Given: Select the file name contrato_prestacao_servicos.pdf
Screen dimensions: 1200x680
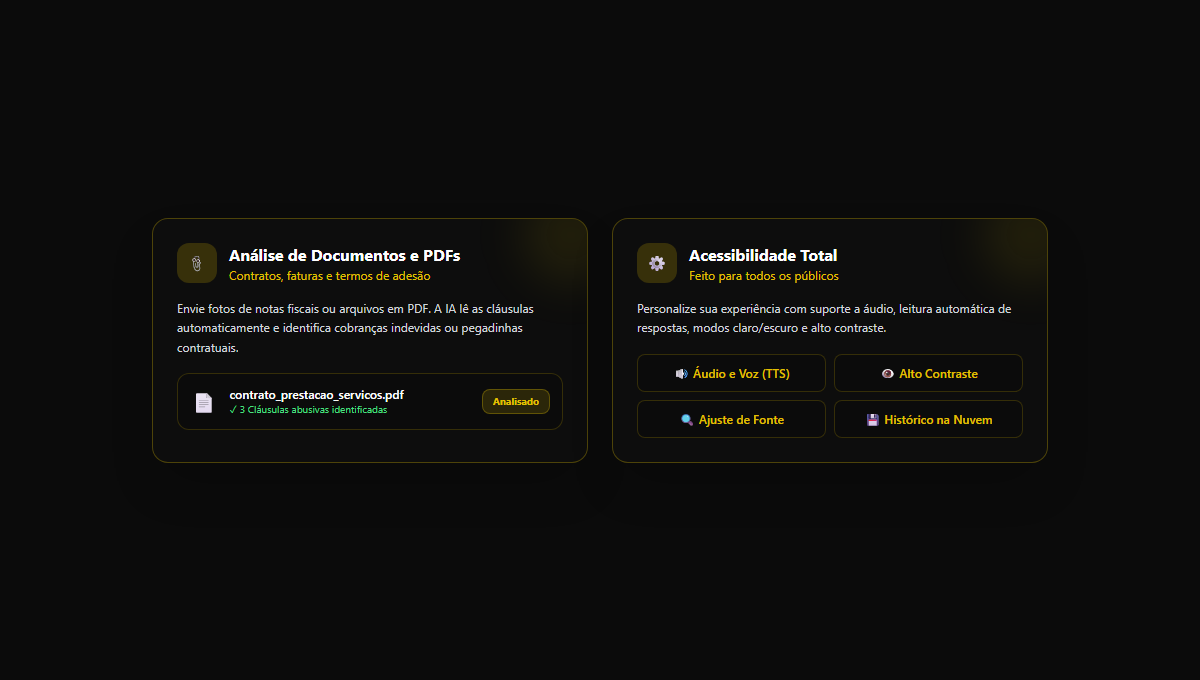Looking at the screenshot, I should click(317, 395).
